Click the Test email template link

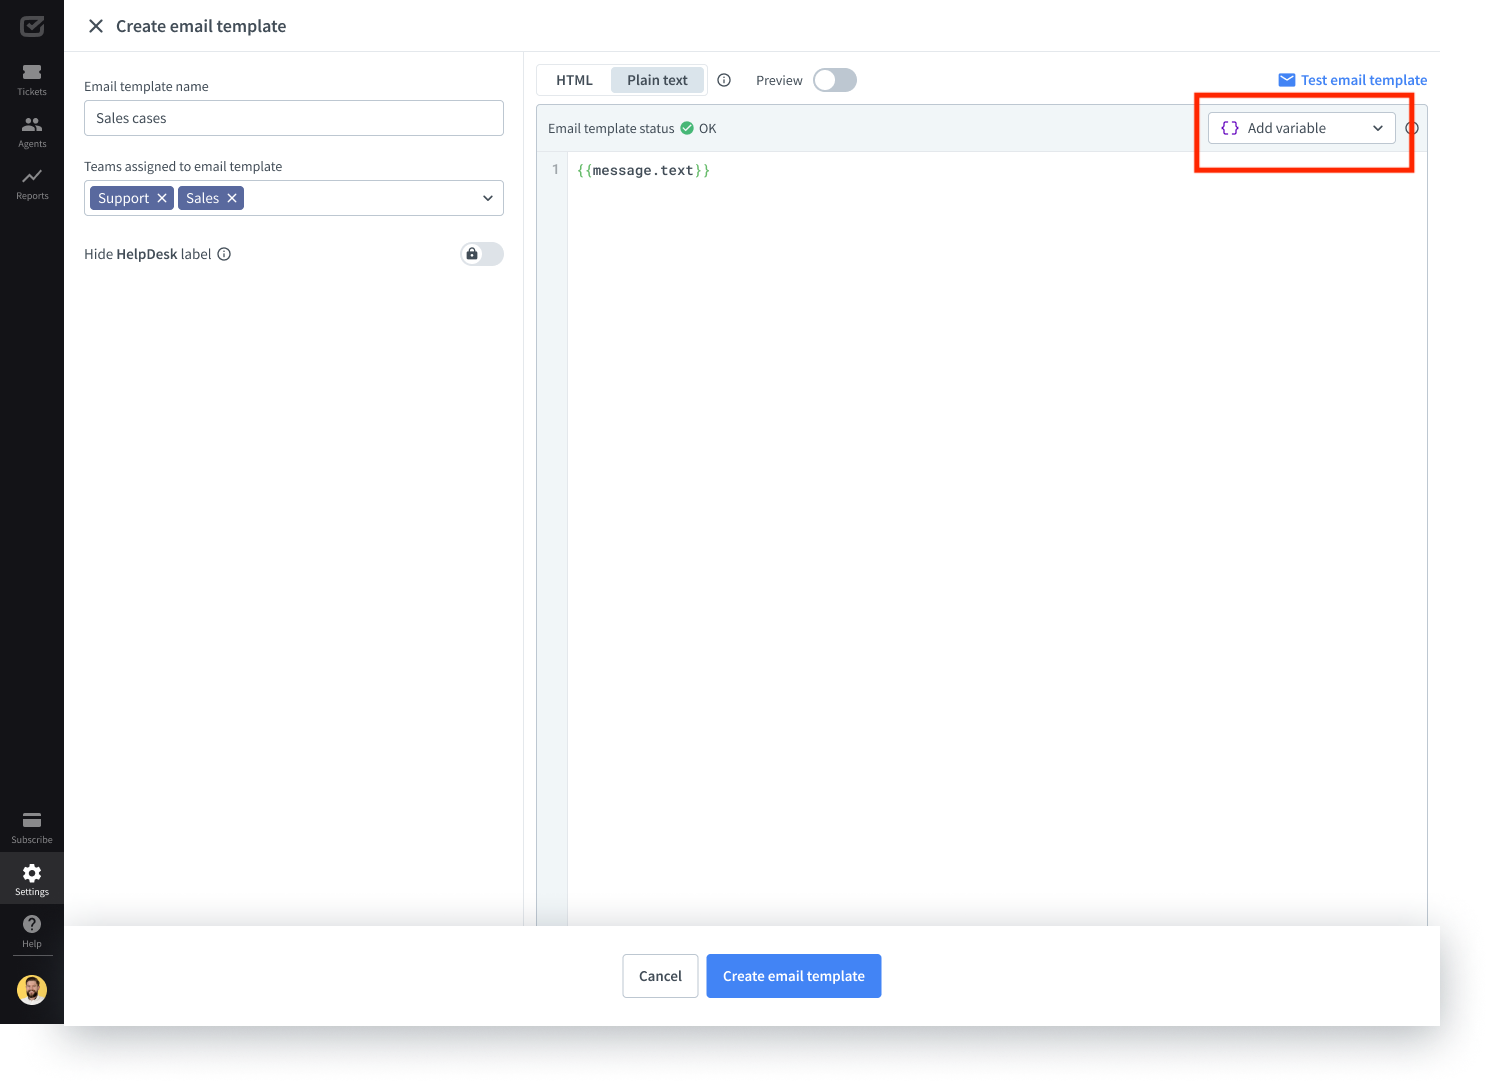pyautogui.click(x=1364, y=80)
